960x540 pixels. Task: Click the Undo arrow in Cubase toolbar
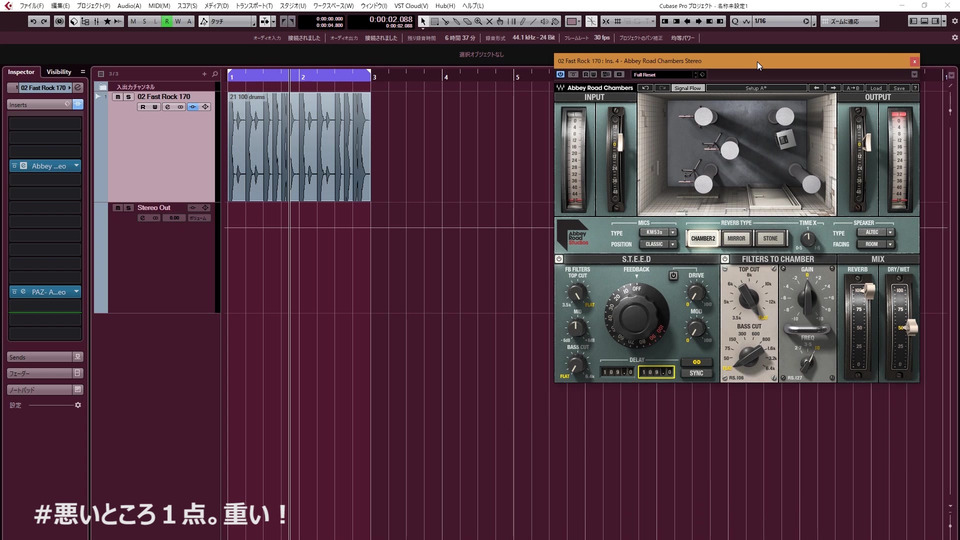[33, 21]
